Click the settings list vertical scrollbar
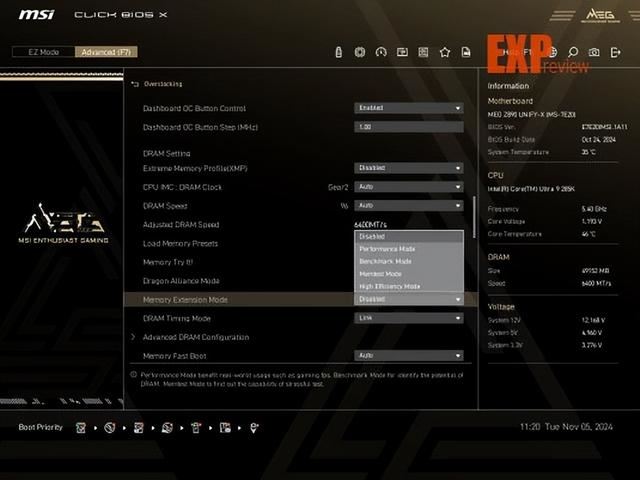 [473, 215]
